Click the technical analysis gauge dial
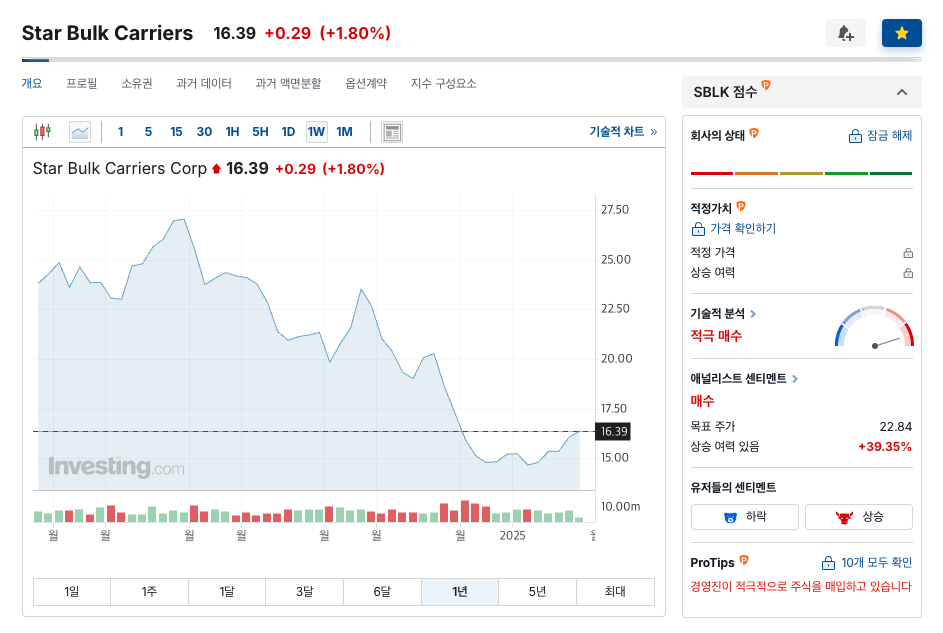Screen dimensions: 943x633 [x=874, y=328]
